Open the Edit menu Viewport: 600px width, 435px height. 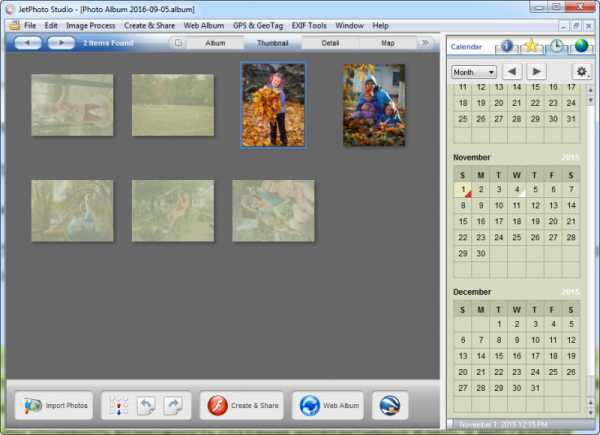(51, 26)
